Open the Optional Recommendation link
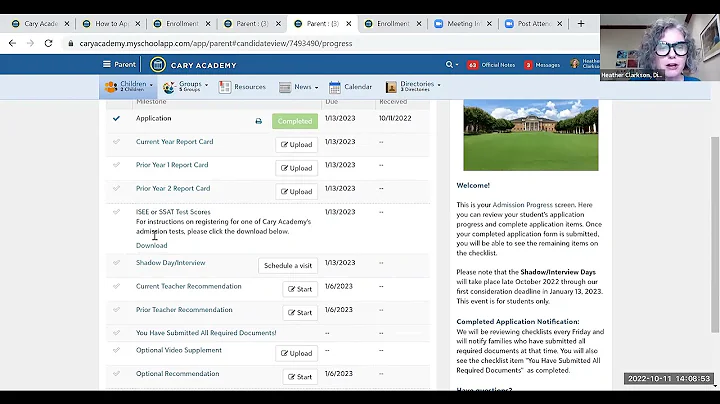 [177, 373]
